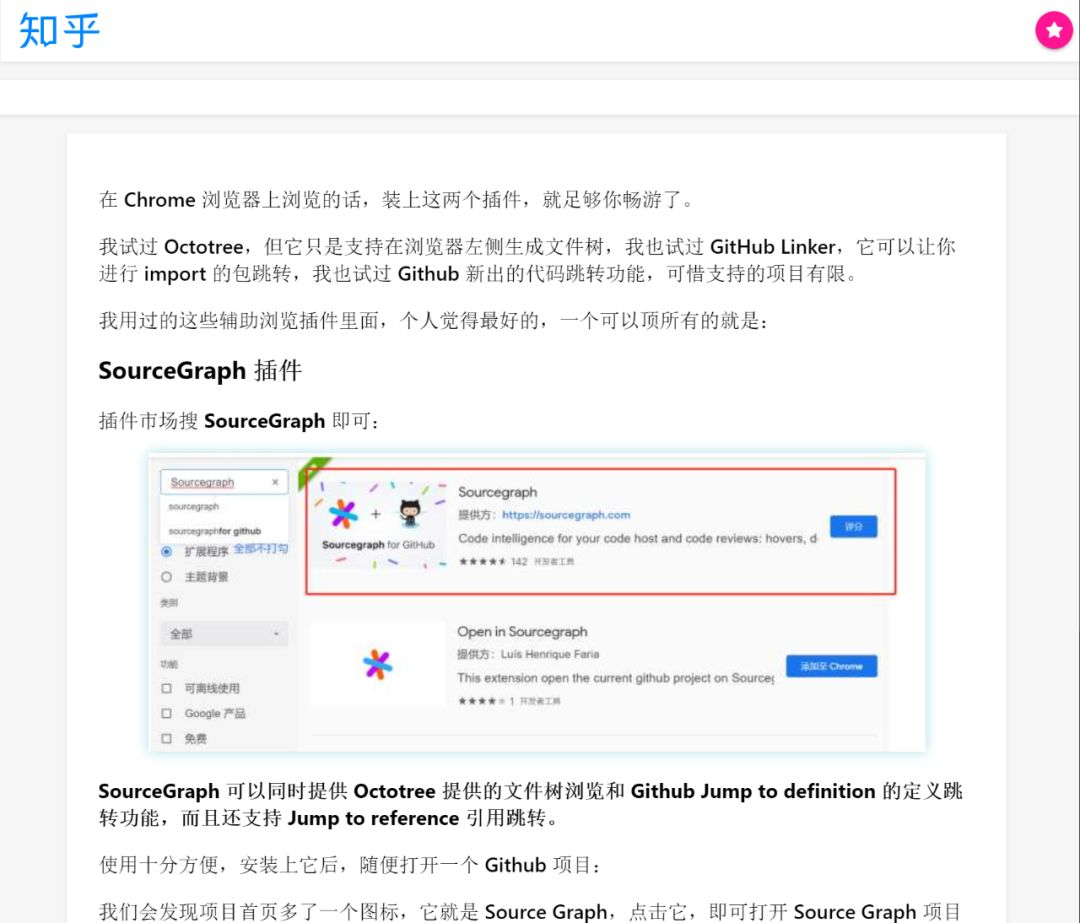Choose the 'sourcegraph' search suggestion

tap(194, 506)
